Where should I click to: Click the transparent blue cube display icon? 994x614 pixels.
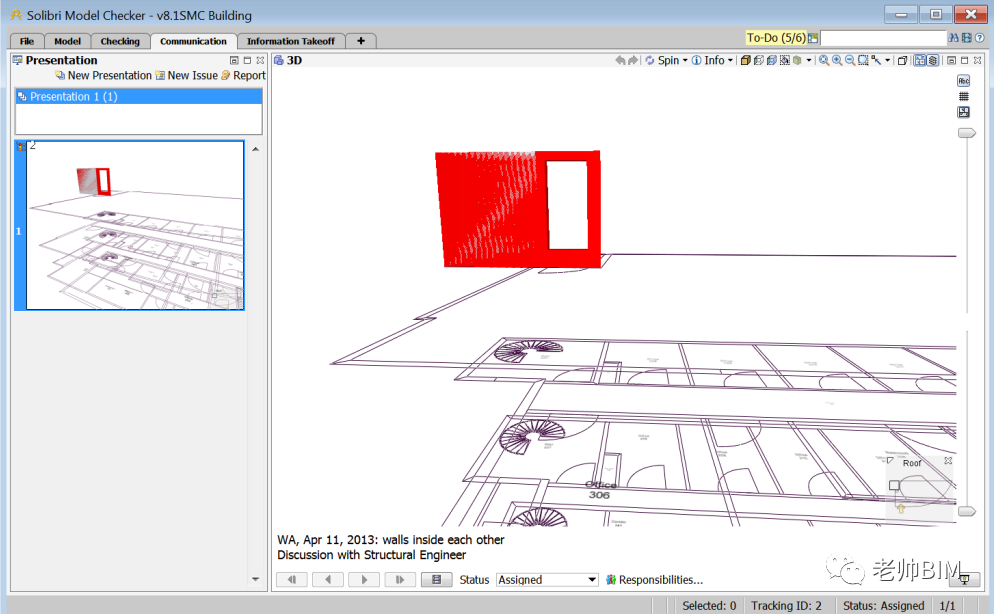coord(771,60)
